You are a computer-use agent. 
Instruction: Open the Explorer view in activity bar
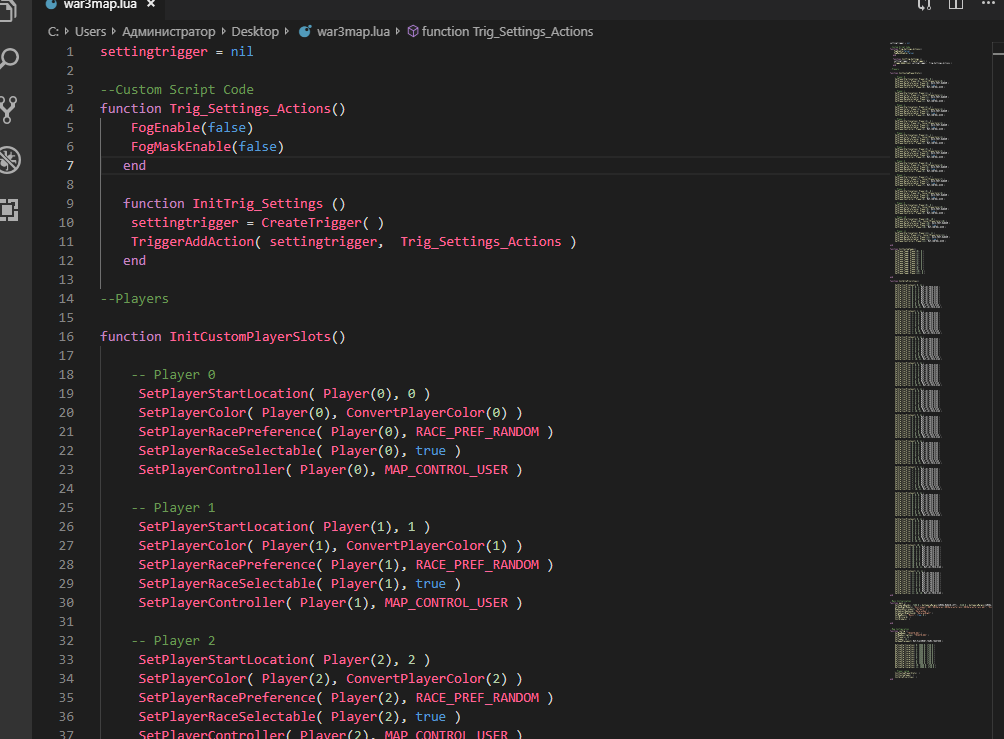click(x=9, y=12)
